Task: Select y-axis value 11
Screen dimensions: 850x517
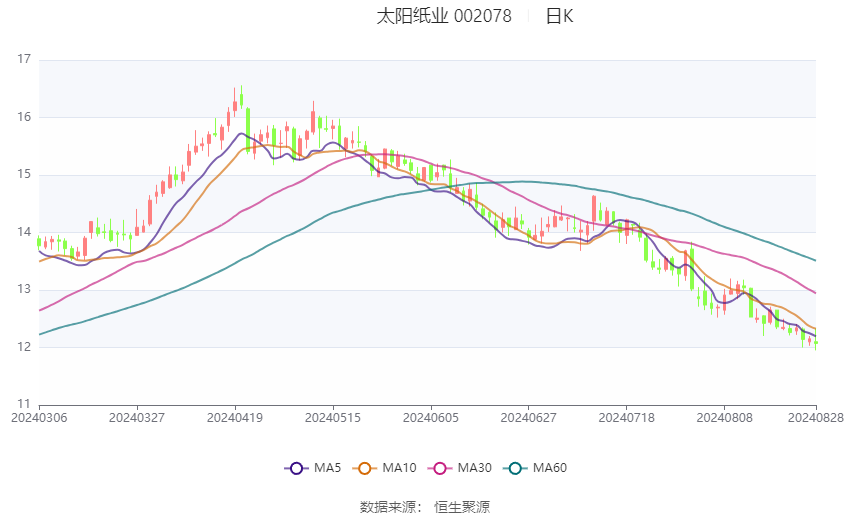Action: [24, 404]
